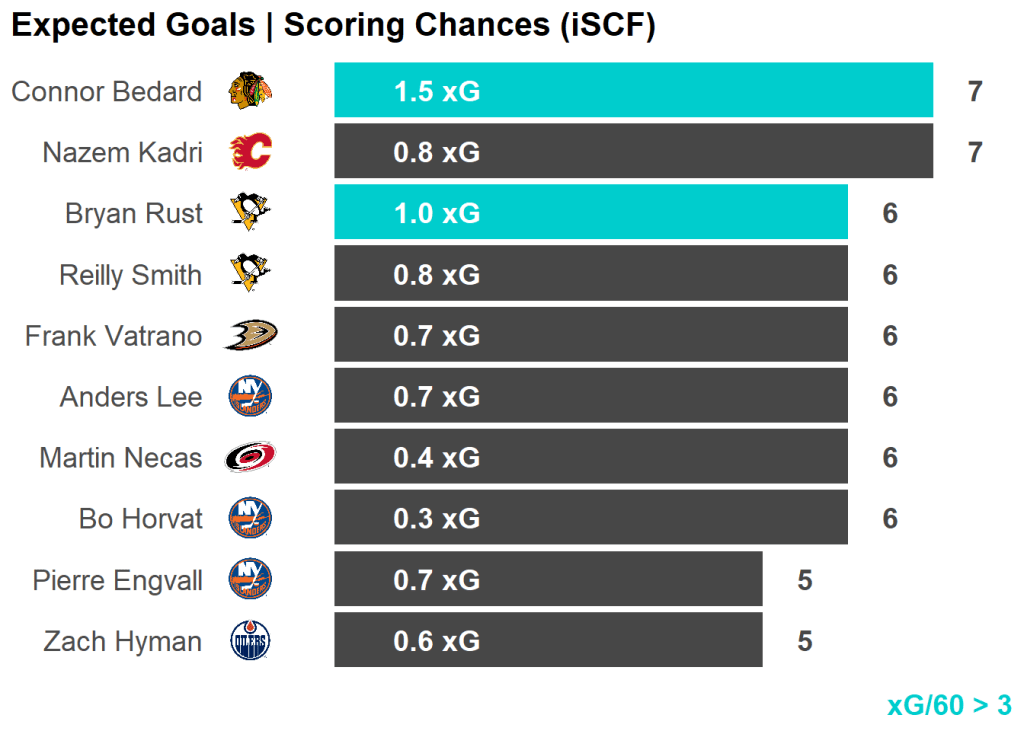Click the Zach Hyman player label

tap(122, 642)
